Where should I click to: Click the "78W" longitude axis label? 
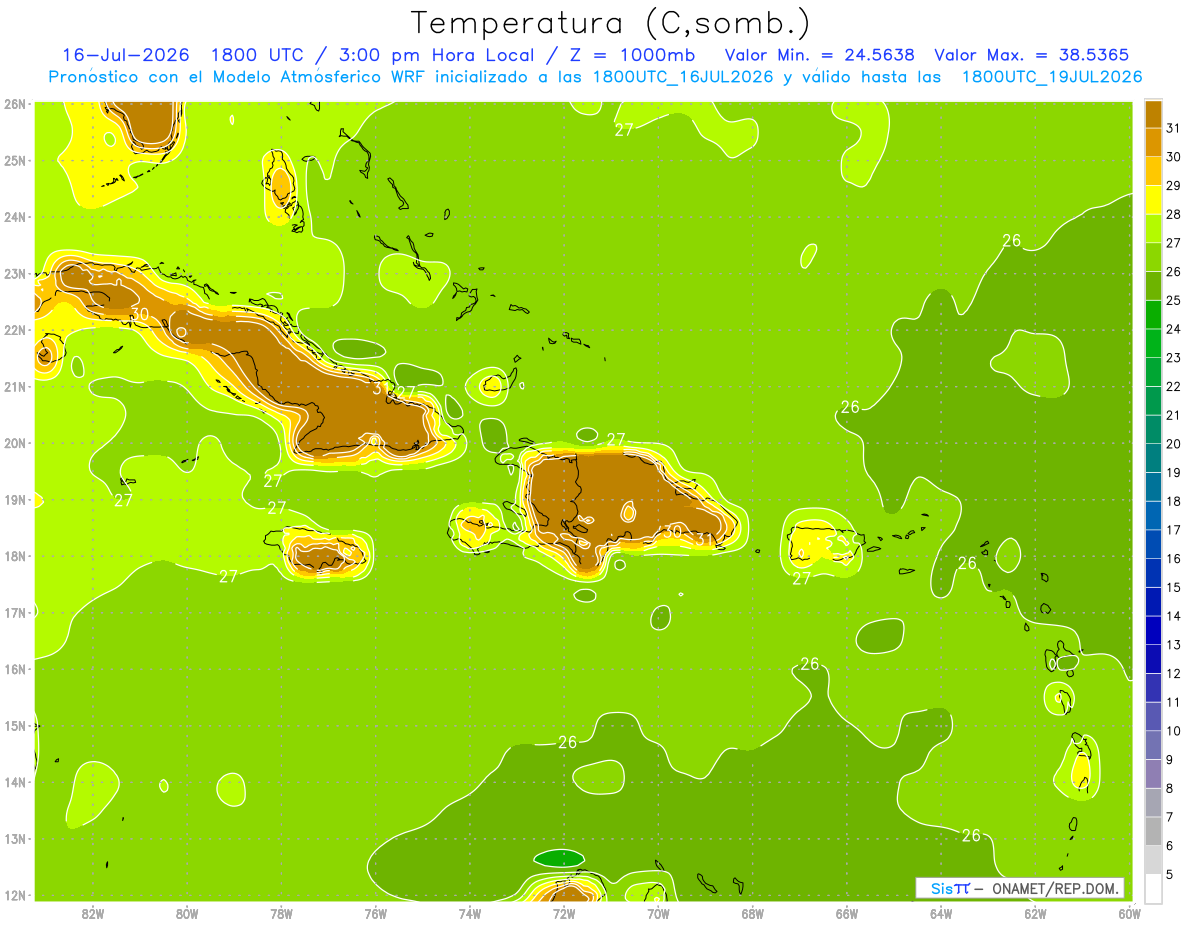click(x=281, y=913)
